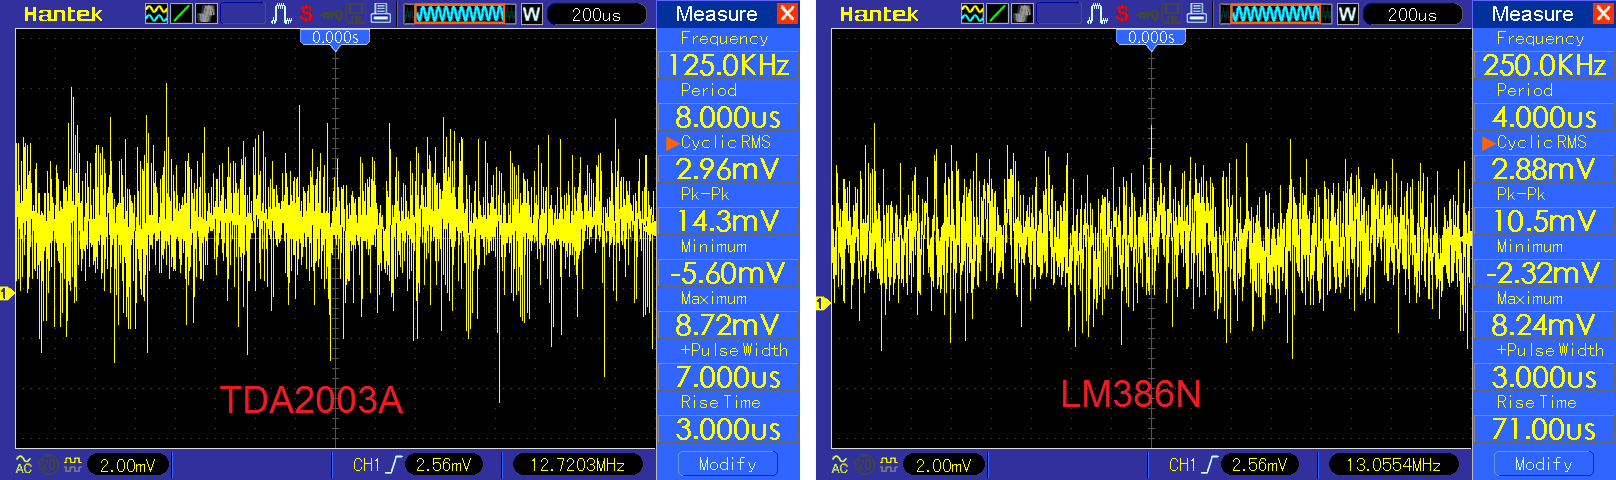Viewport: 1616px width, 480px height.
Task: Click CH1 trigger source label in TDA2003A screen
Action: point(366,464)
